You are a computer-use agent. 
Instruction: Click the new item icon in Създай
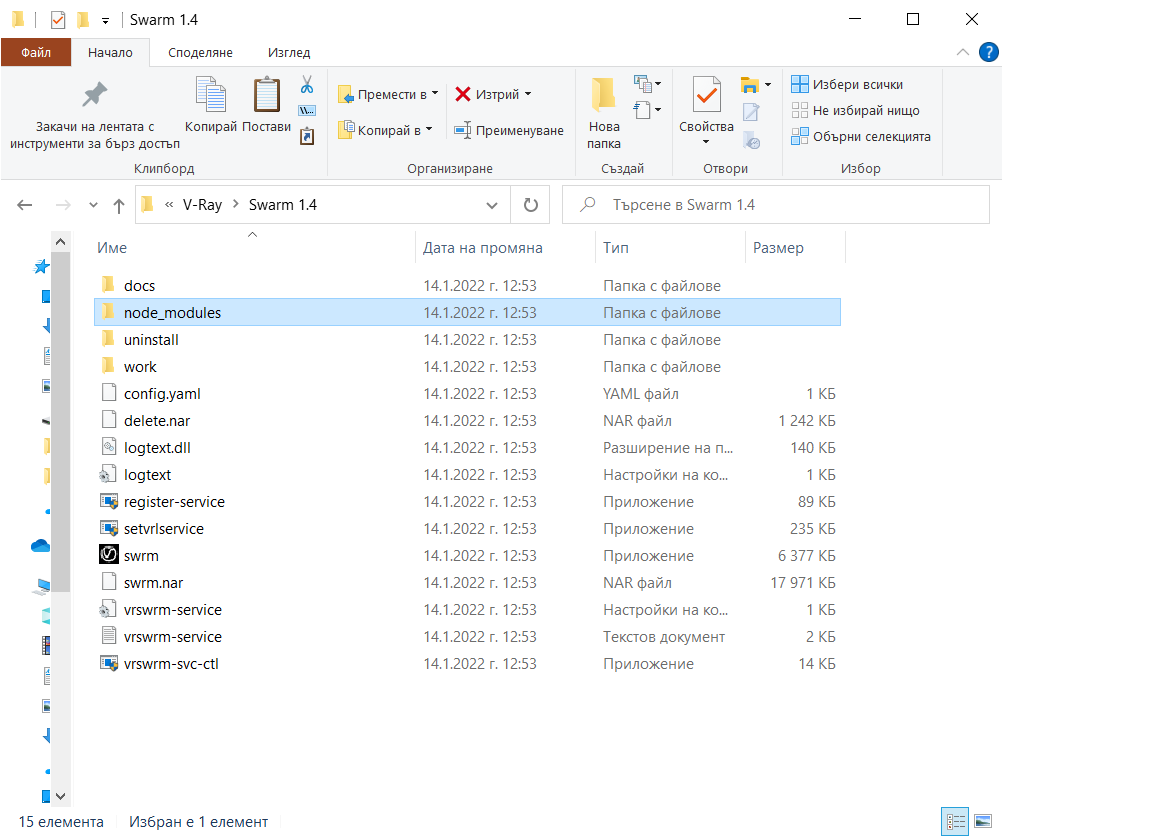pos(643,84)
